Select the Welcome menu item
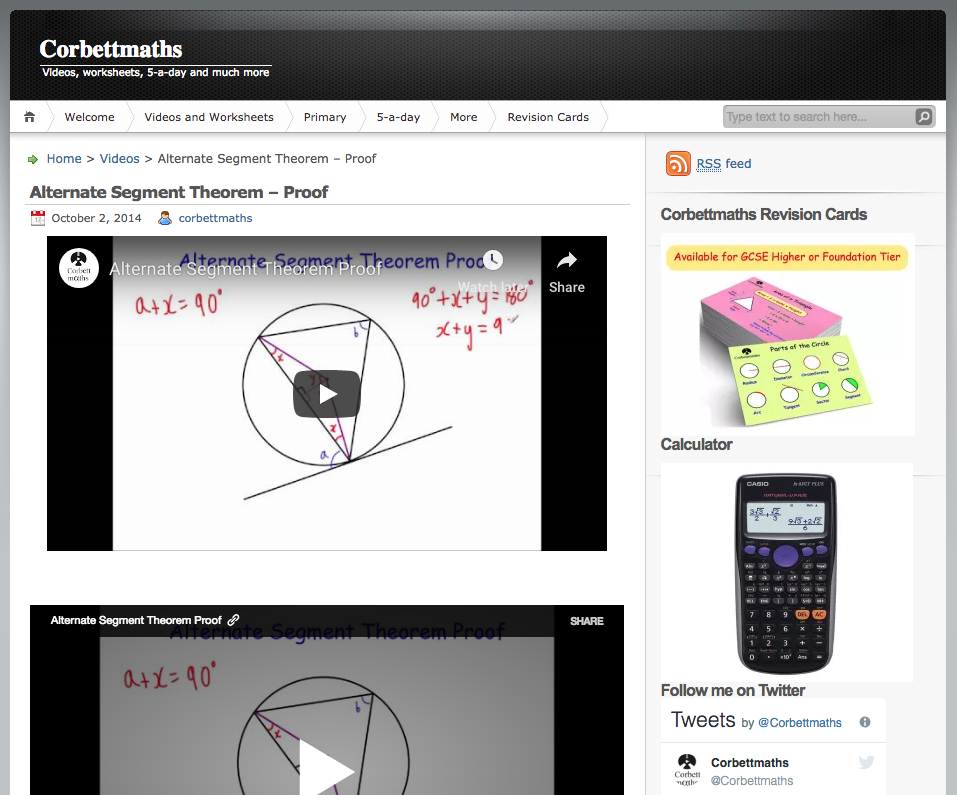The height and width of the screenshot is (795, 957). tap(89, 117)
